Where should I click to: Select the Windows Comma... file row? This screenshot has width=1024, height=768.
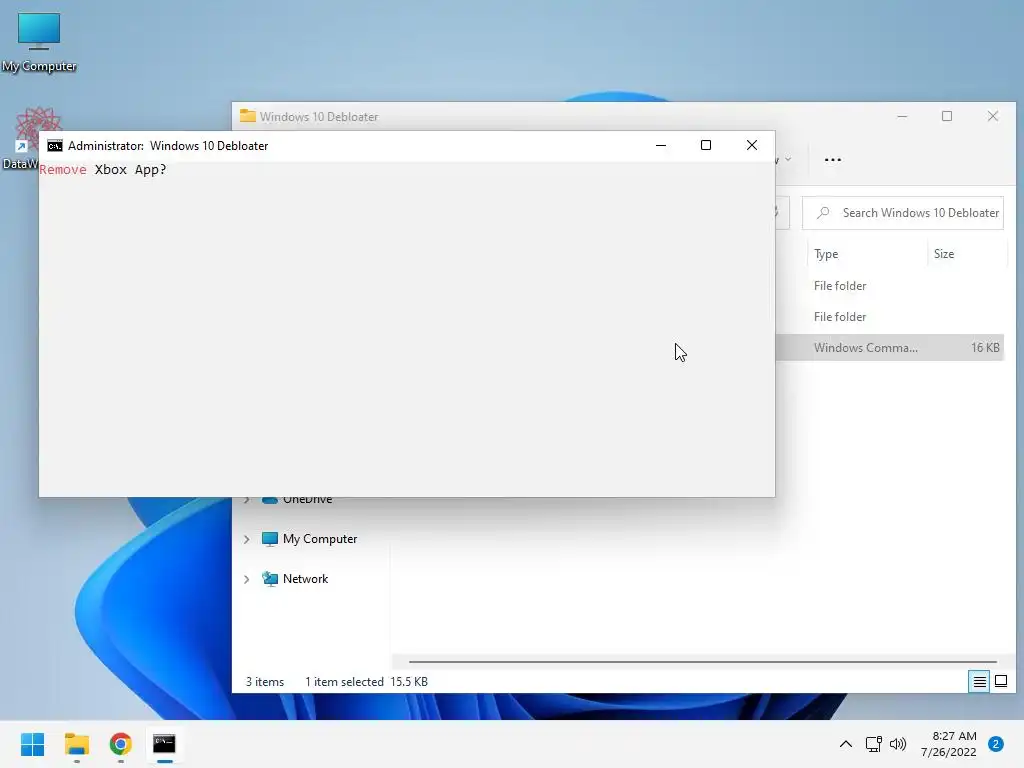pos(889,347)
